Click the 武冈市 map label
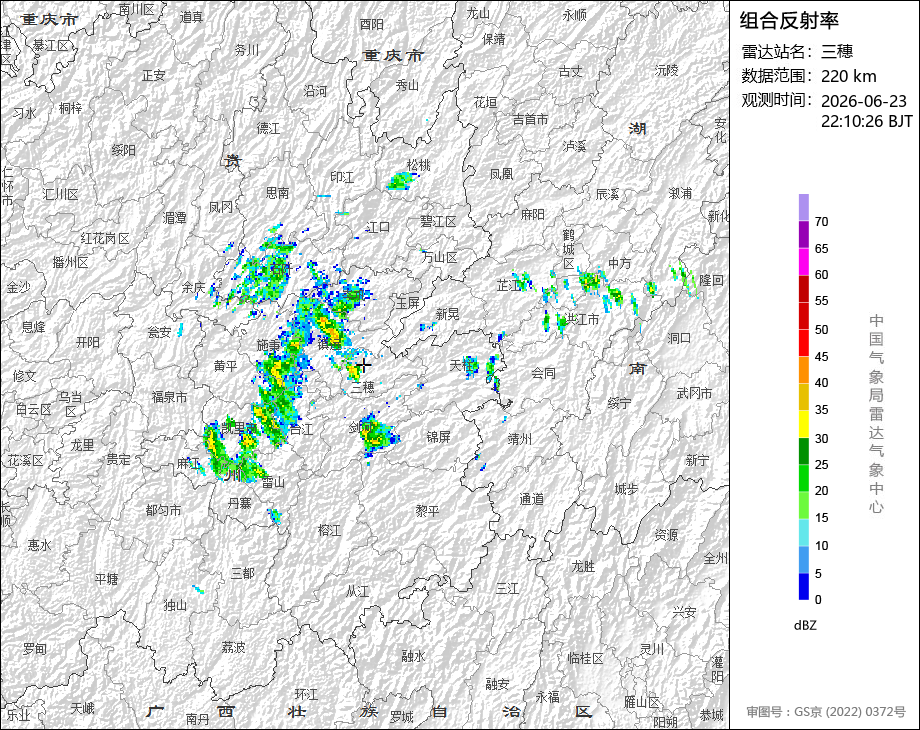920x730 pixels. tap(694, 393)
